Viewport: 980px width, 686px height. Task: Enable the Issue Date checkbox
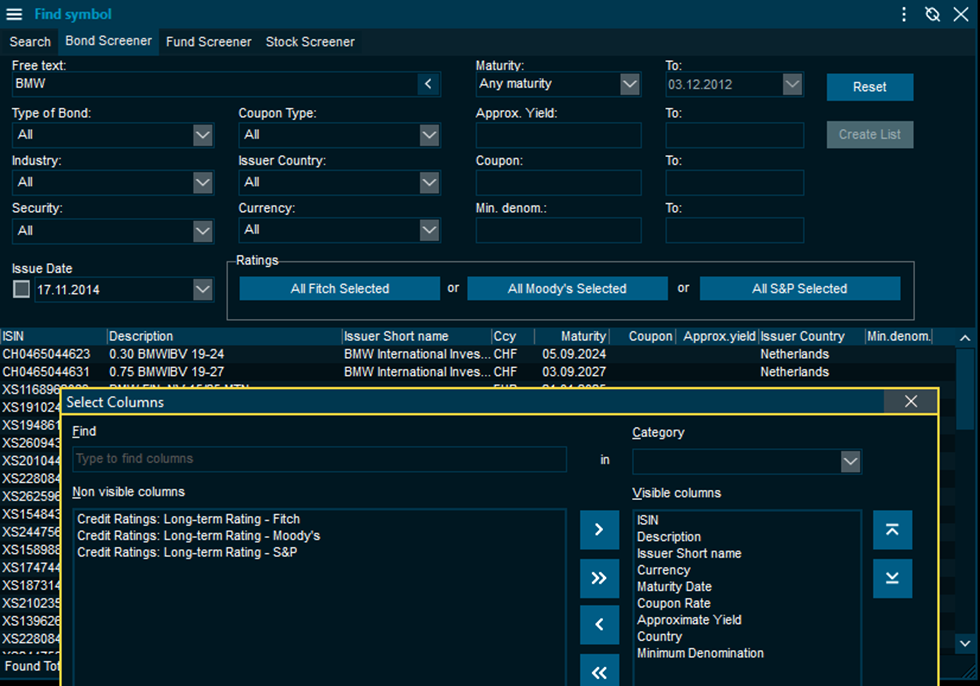pos(21,290)
